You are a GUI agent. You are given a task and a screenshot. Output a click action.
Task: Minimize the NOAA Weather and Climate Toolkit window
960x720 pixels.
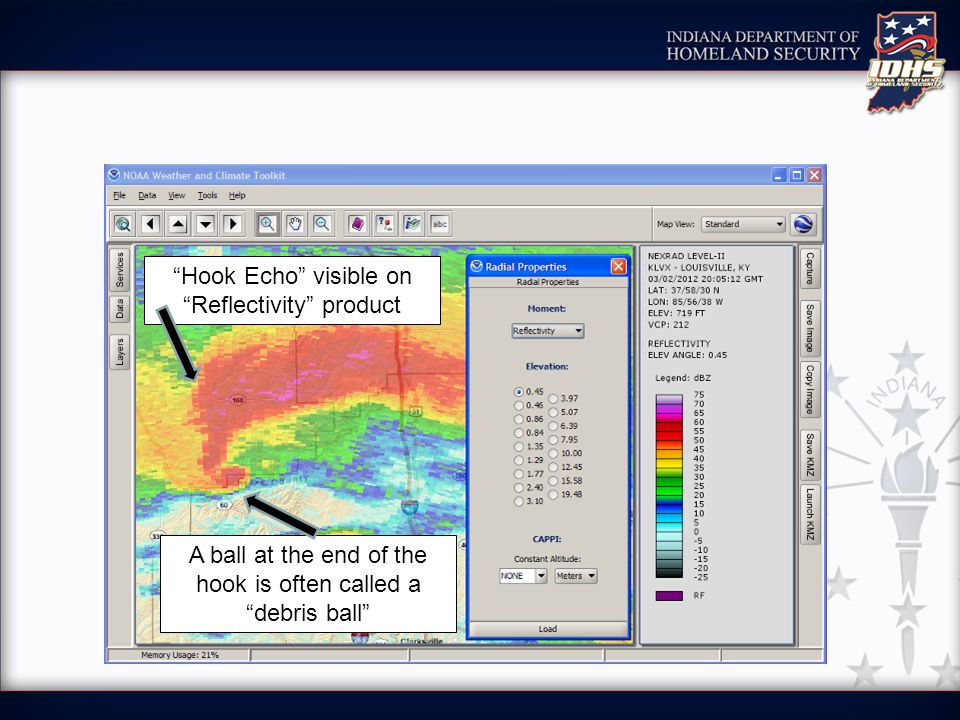pos(778,176)
